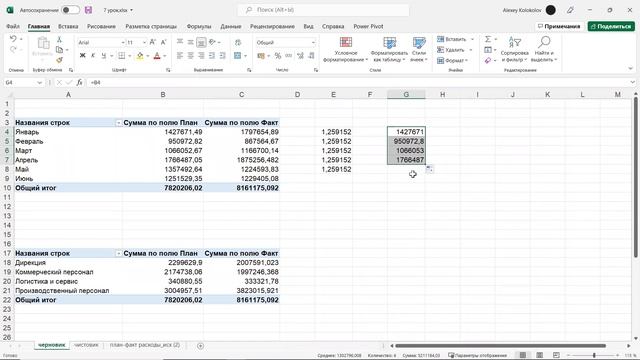Click the Increase Decimal icon
This screenshot has width=640, height=360.
(x=300, y=56)
